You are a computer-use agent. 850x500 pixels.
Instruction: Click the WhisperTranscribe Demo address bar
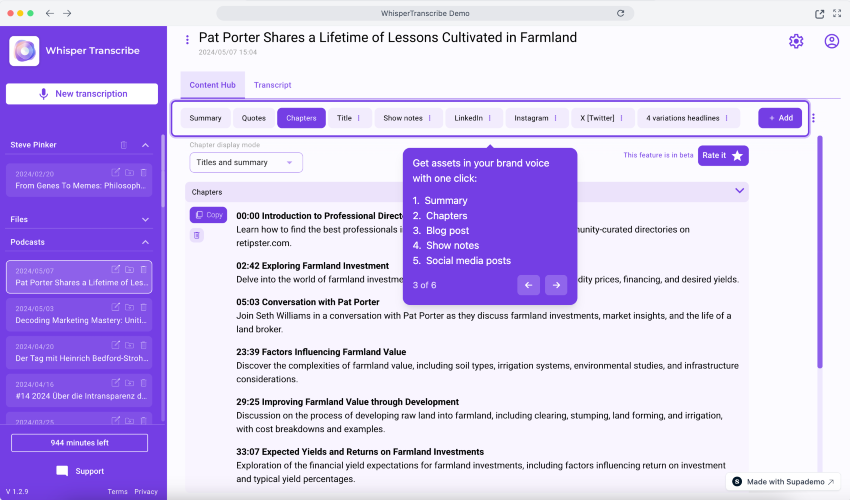(x=425, y=13)
